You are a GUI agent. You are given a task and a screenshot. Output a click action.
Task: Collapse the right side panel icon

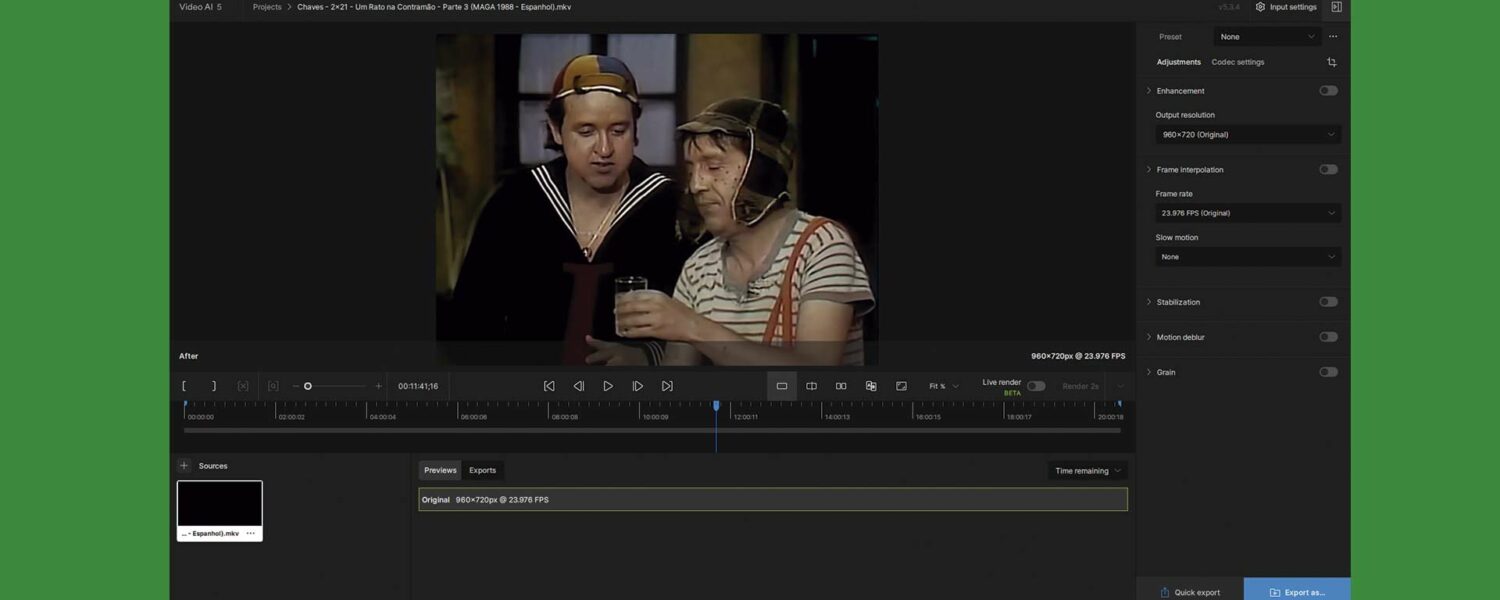coord(1336,7)
